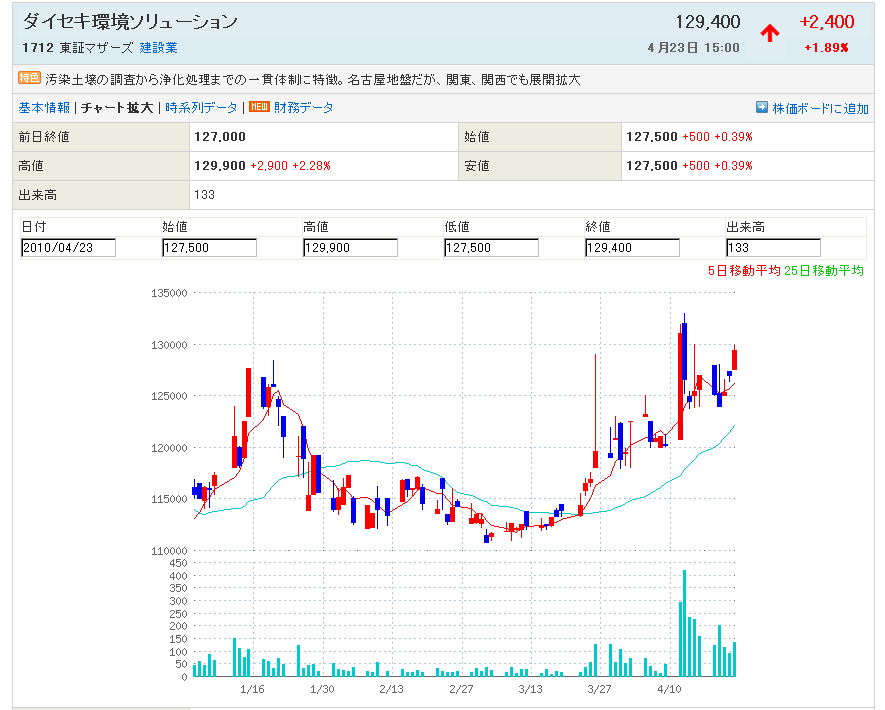
Task: Click the 25日移動平均 legend label
Action: click(824, 271)
